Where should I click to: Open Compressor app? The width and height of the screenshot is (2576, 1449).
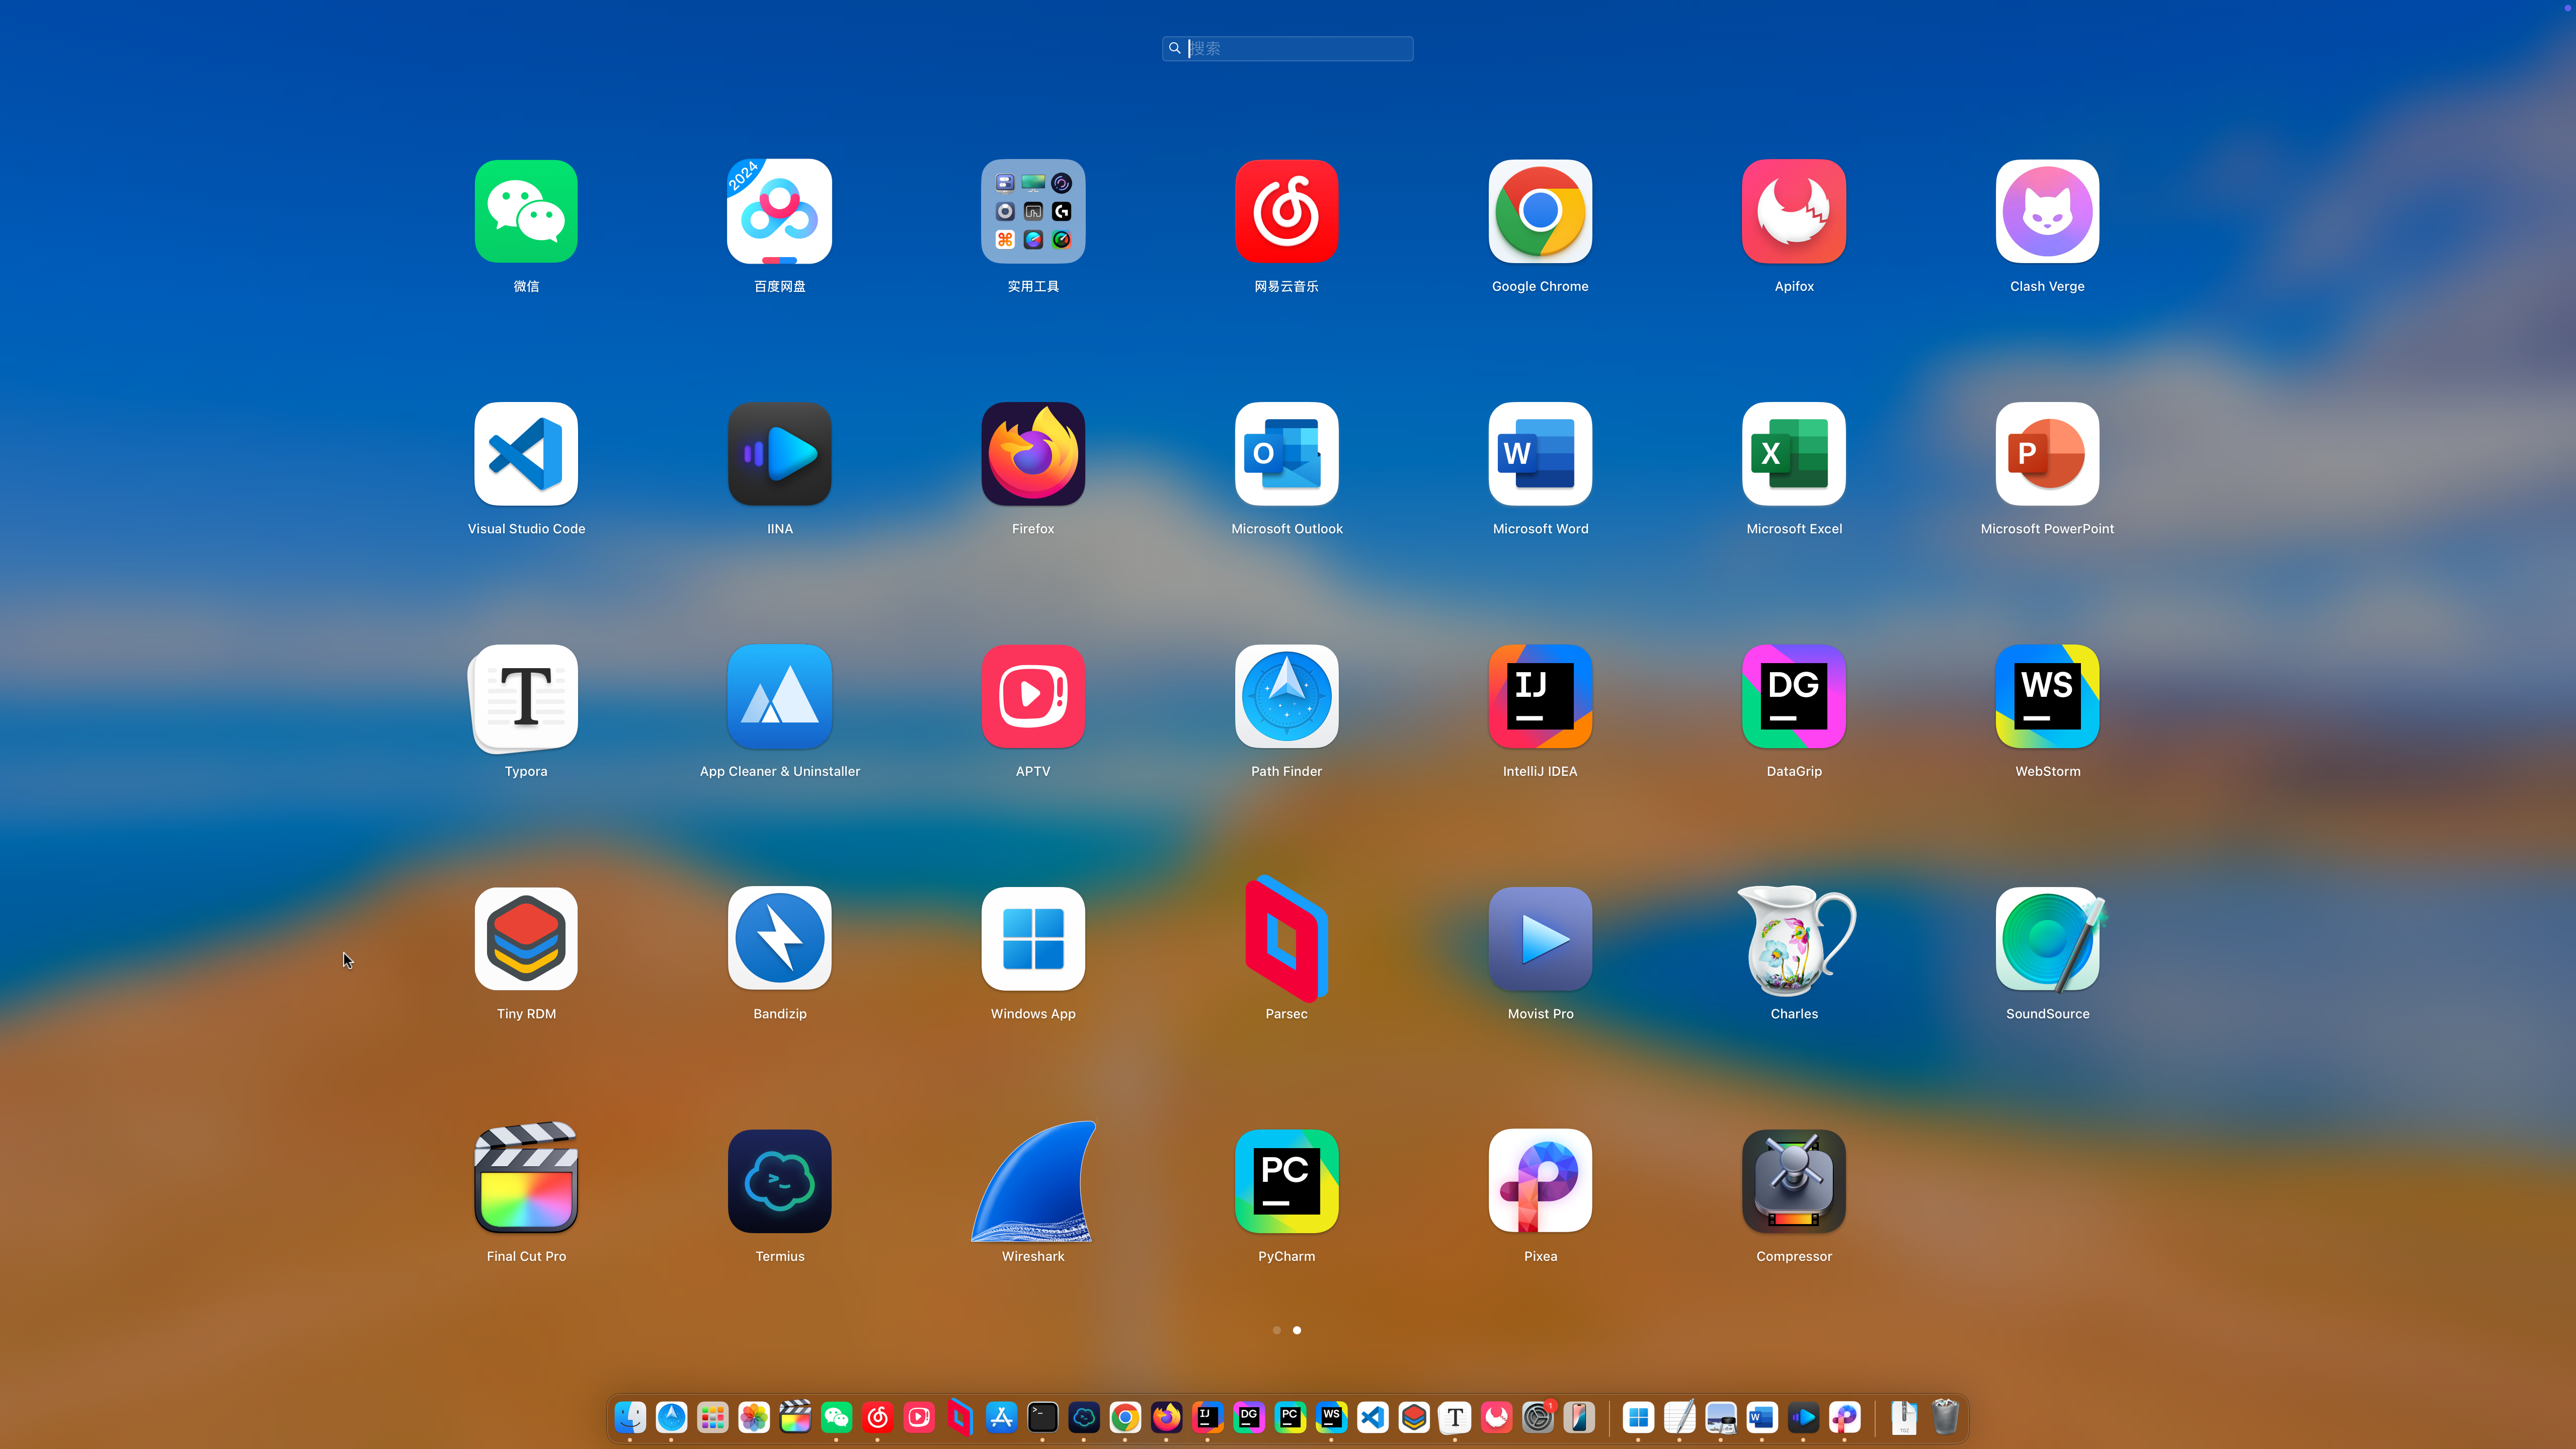[x=1793, y=1182]
